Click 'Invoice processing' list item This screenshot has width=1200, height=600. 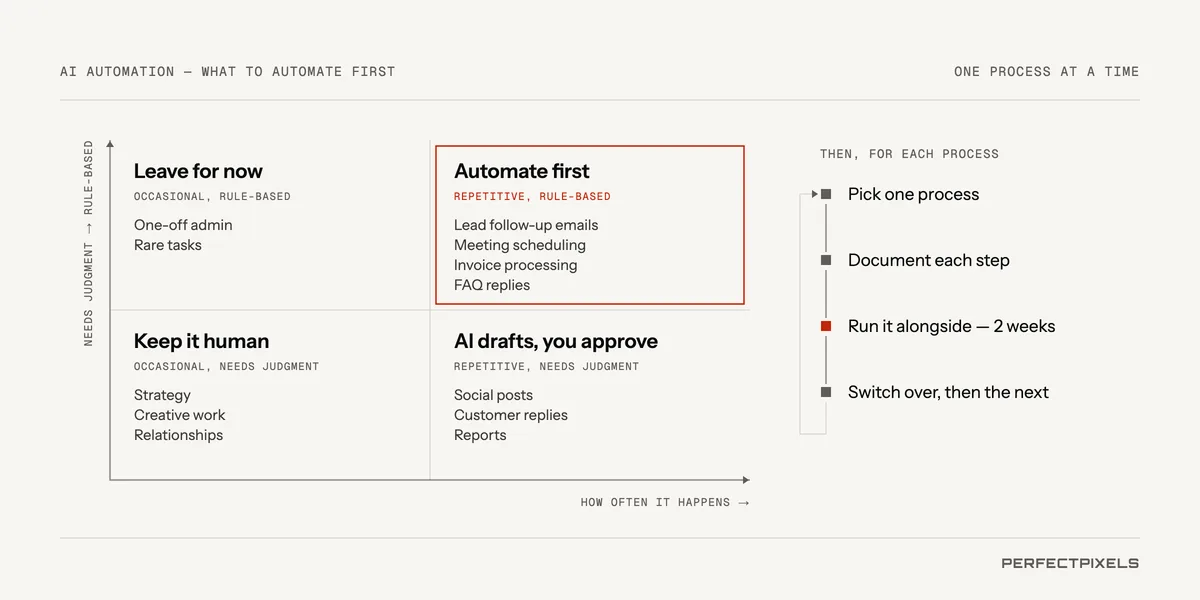click(x=515, y=265)
